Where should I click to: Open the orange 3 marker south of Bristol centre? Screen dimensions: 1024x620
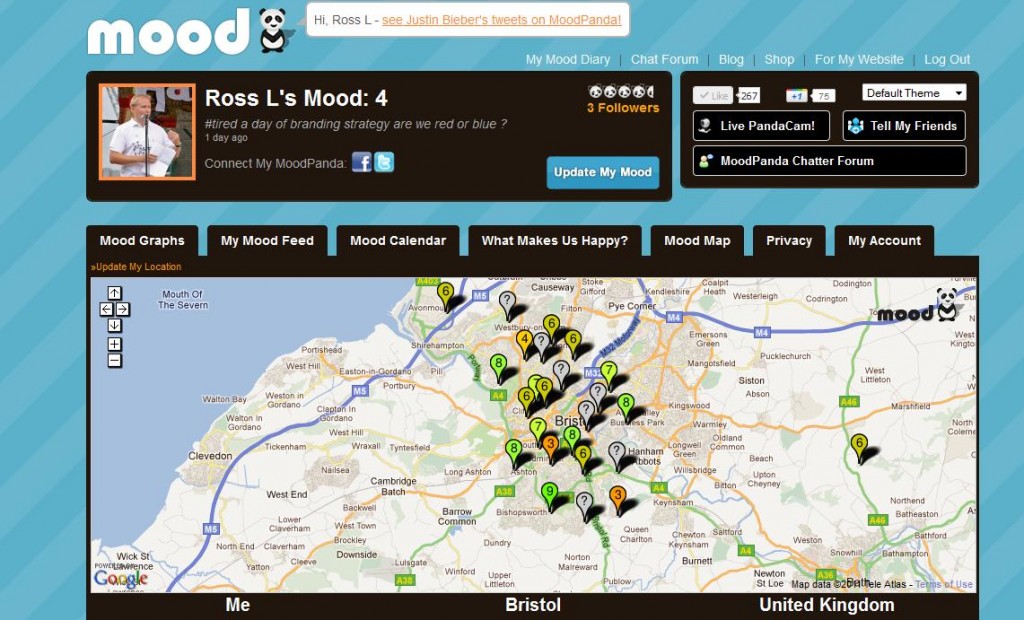tap(551, 448)
